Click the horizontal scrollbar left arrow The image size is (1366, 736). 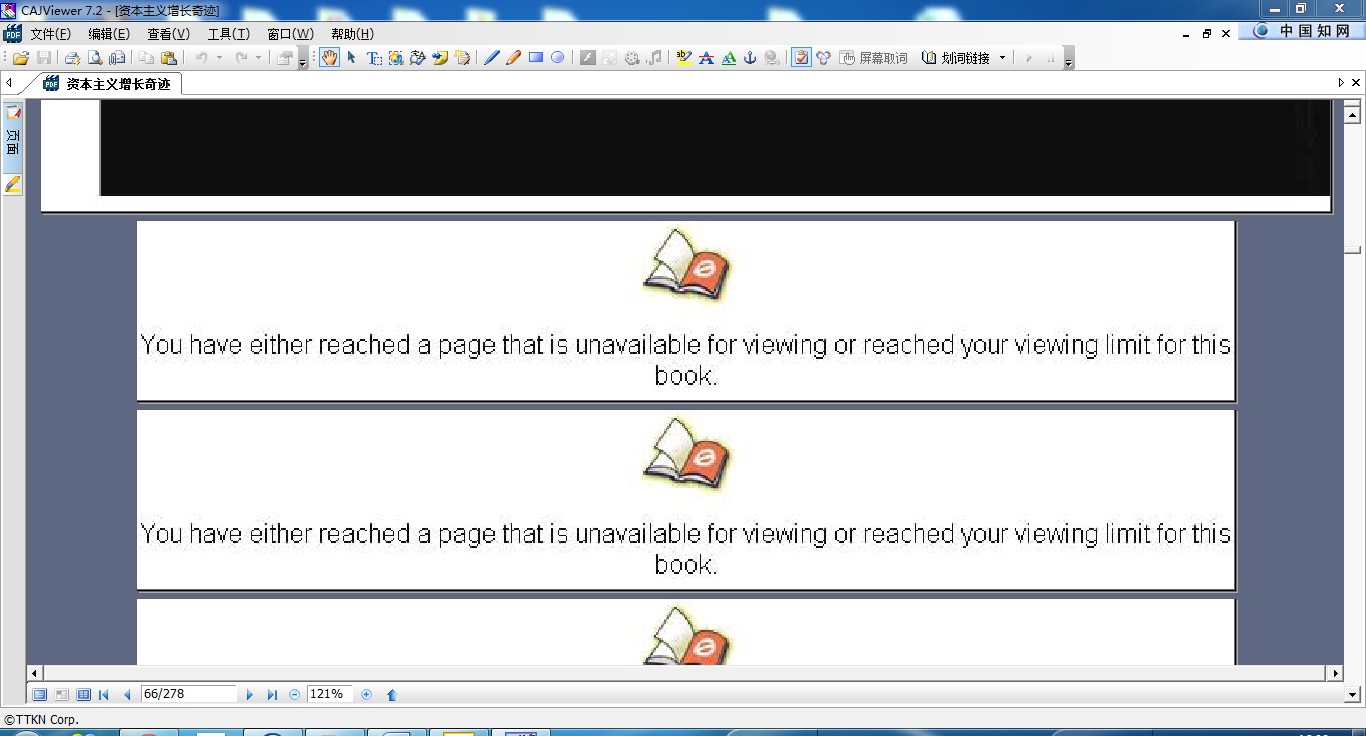tap(35, 674)
